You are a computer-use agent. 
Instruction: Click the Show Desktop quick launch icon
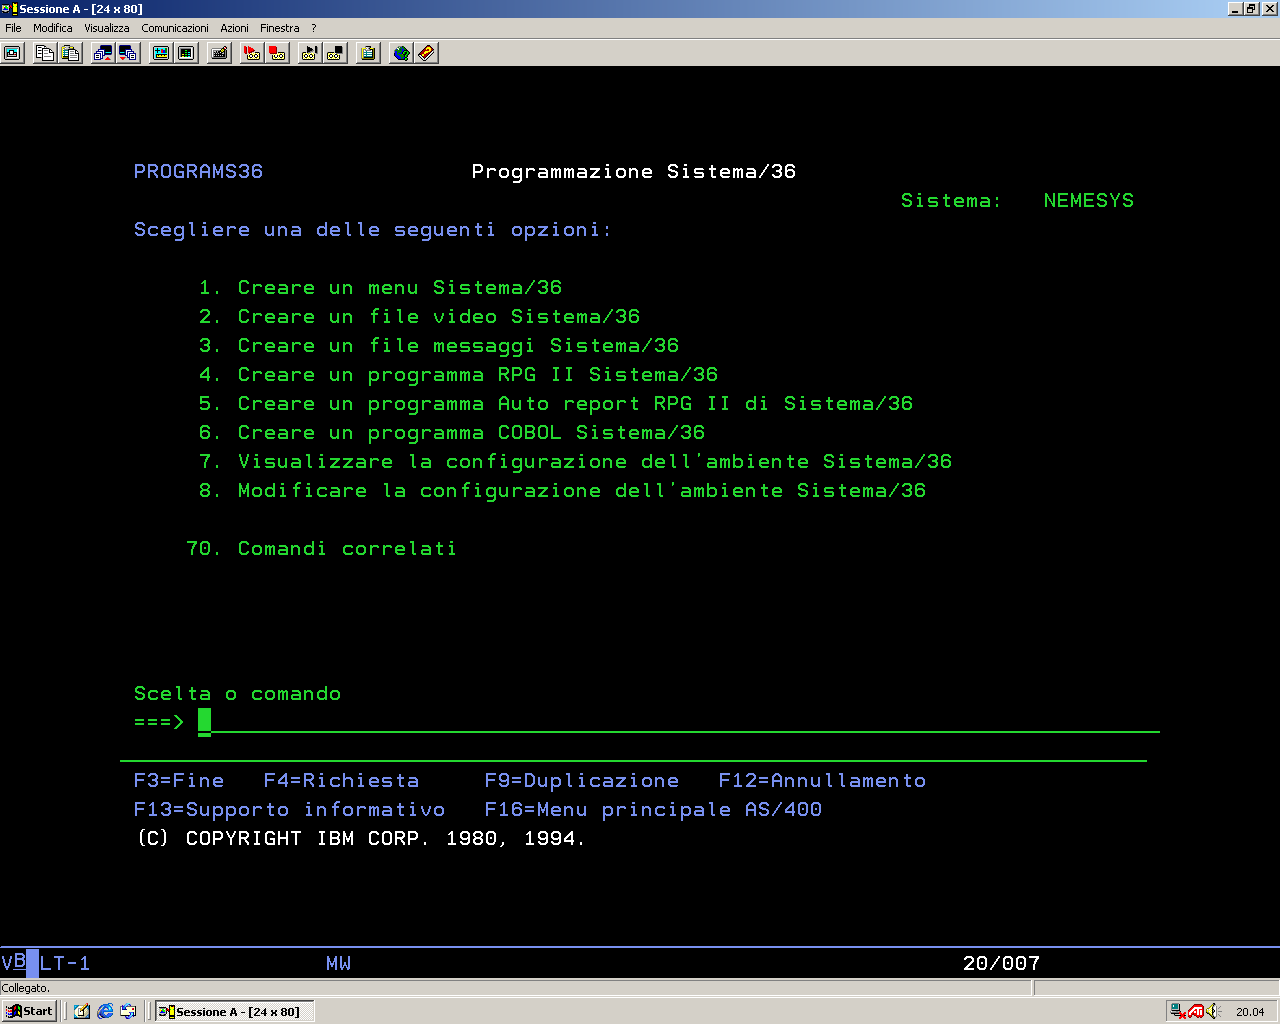82,1011
